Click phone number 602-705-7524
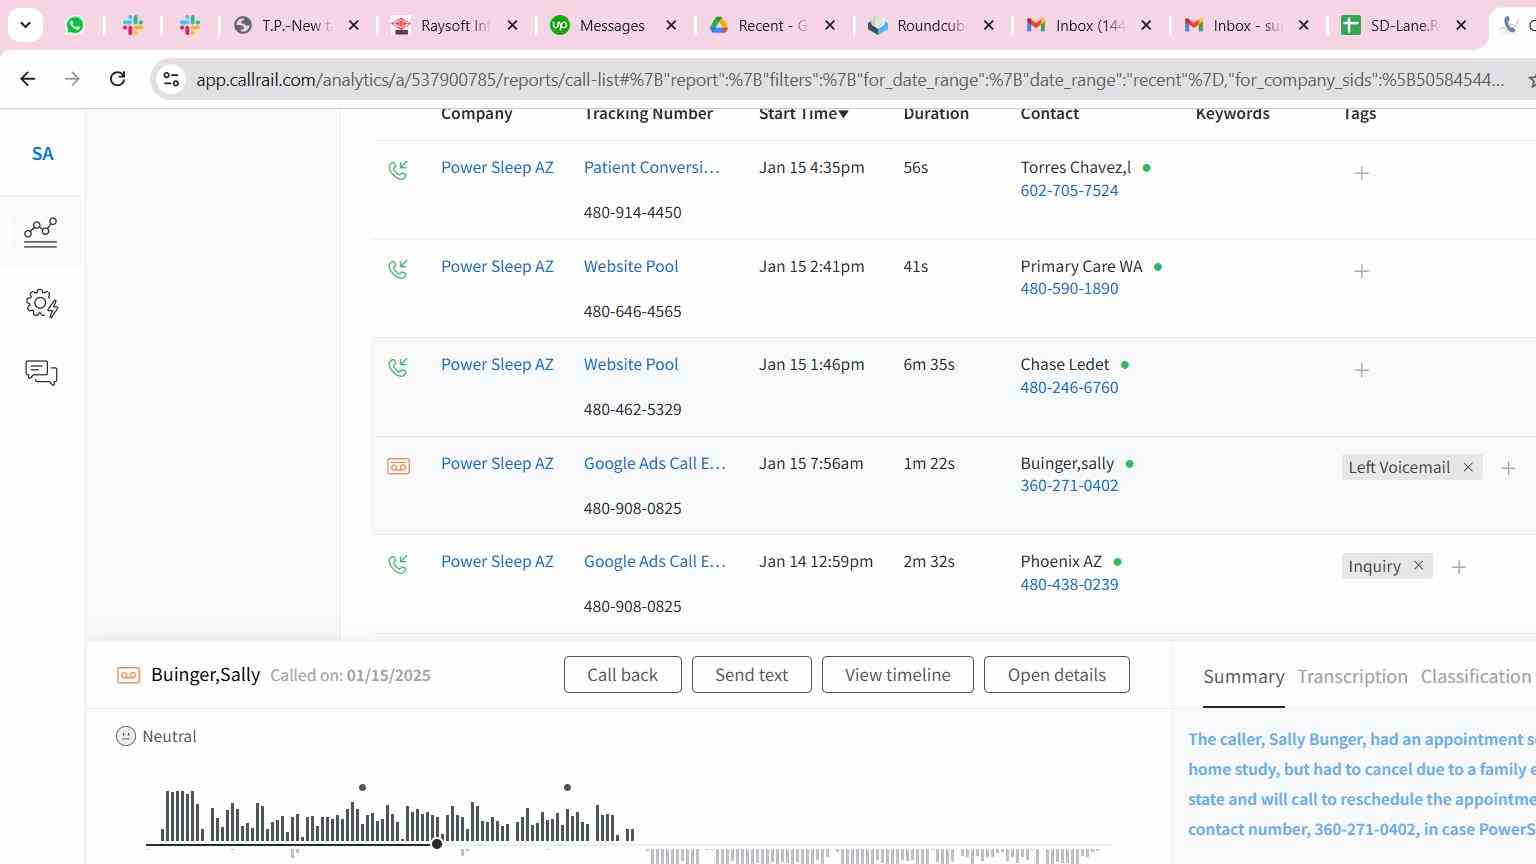The image size is (1536, 864). click(1069, 190)
